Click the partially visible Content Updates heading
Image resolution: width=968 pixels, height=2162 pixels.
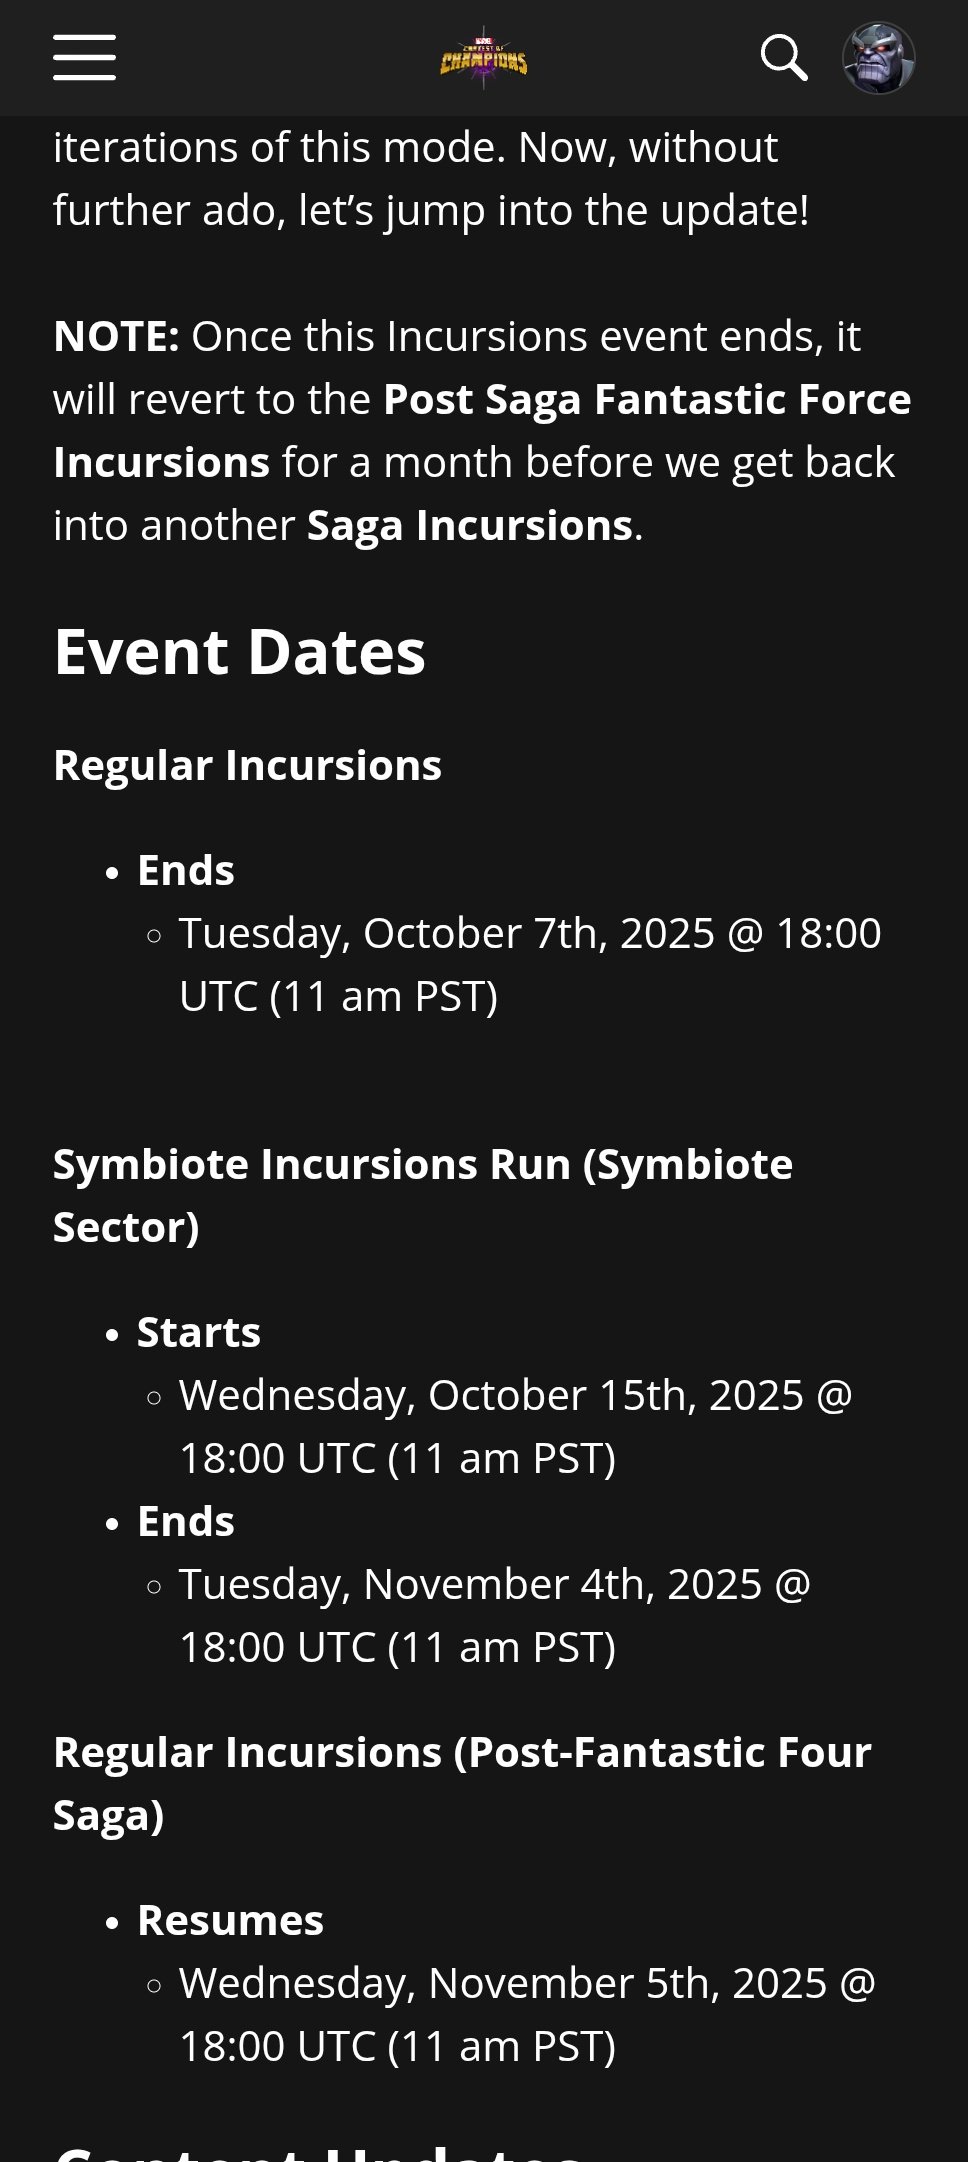pyautogui.click(x=318, y=2150)
